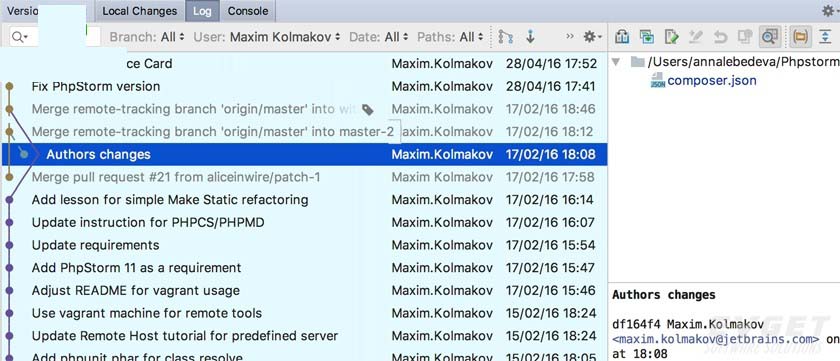Screen dimensions: 840x361
Task: Open the log toolbar gear settings
Action: click(592, 37)
